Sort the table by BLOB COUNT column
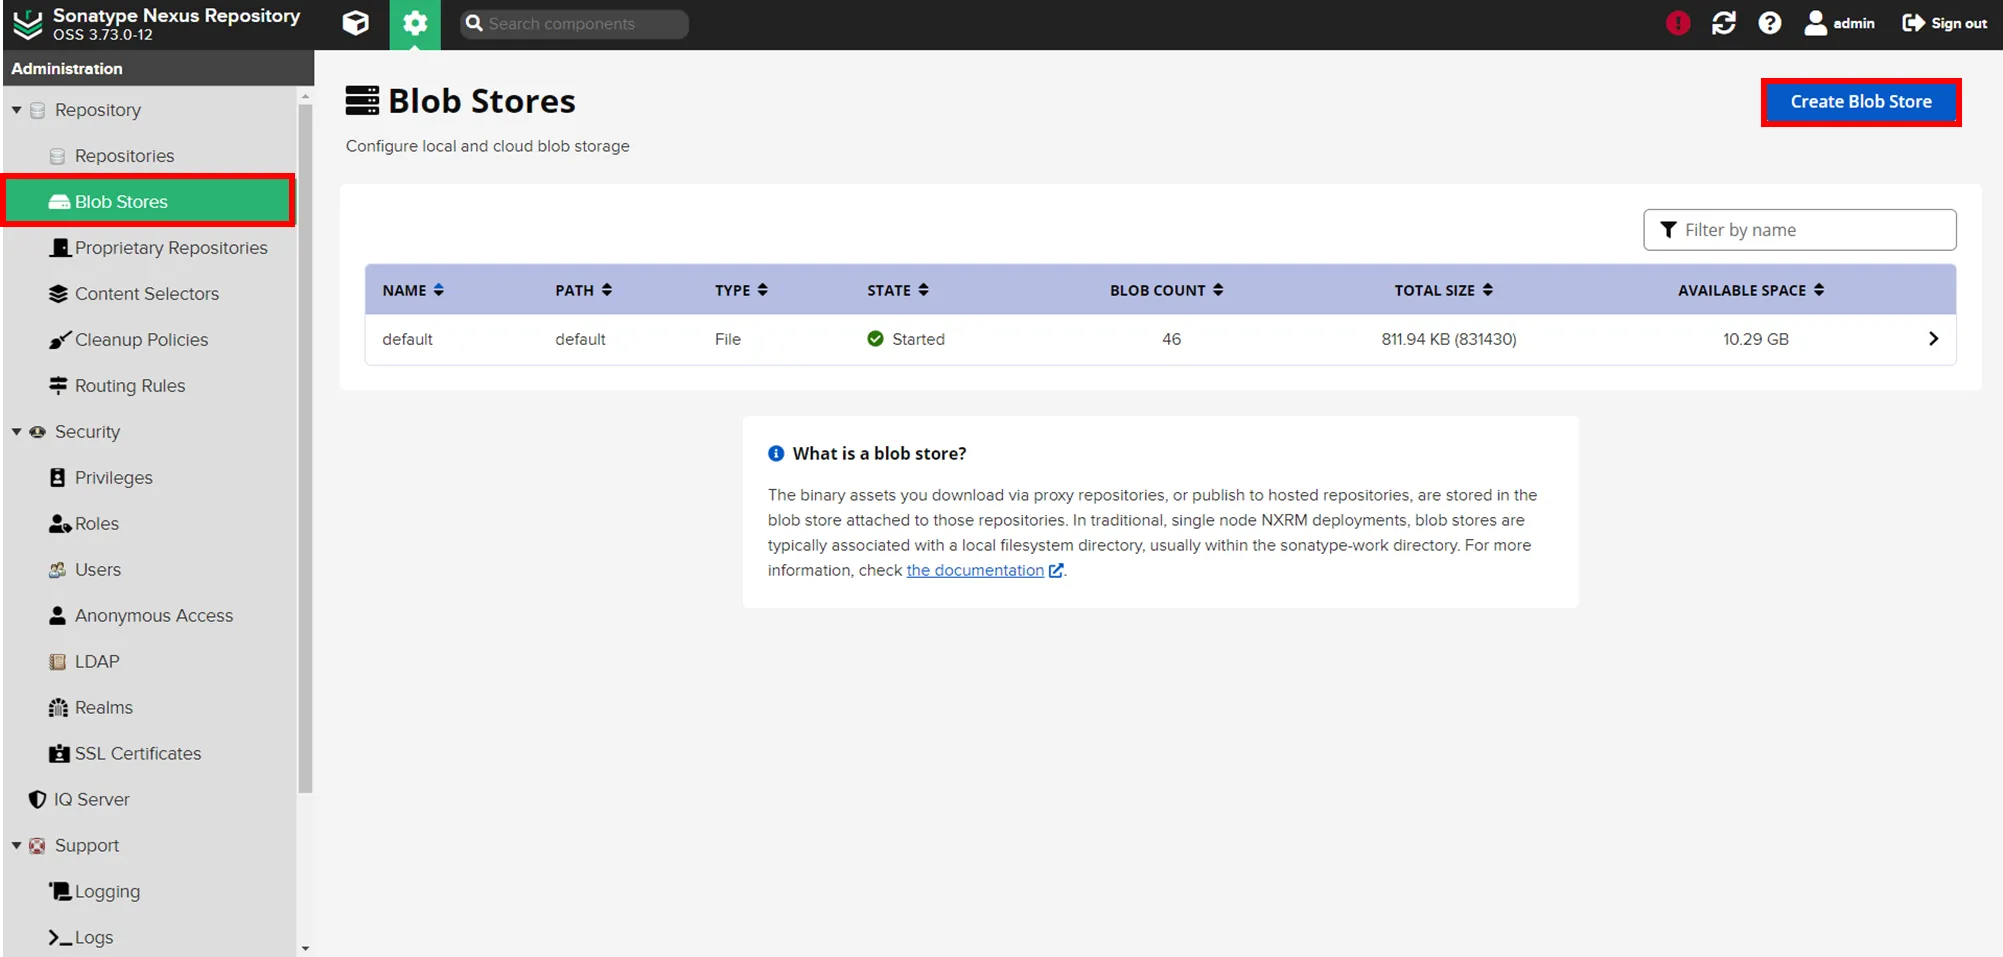This screenshot has width=2003, height=957. click(1167, 290)
